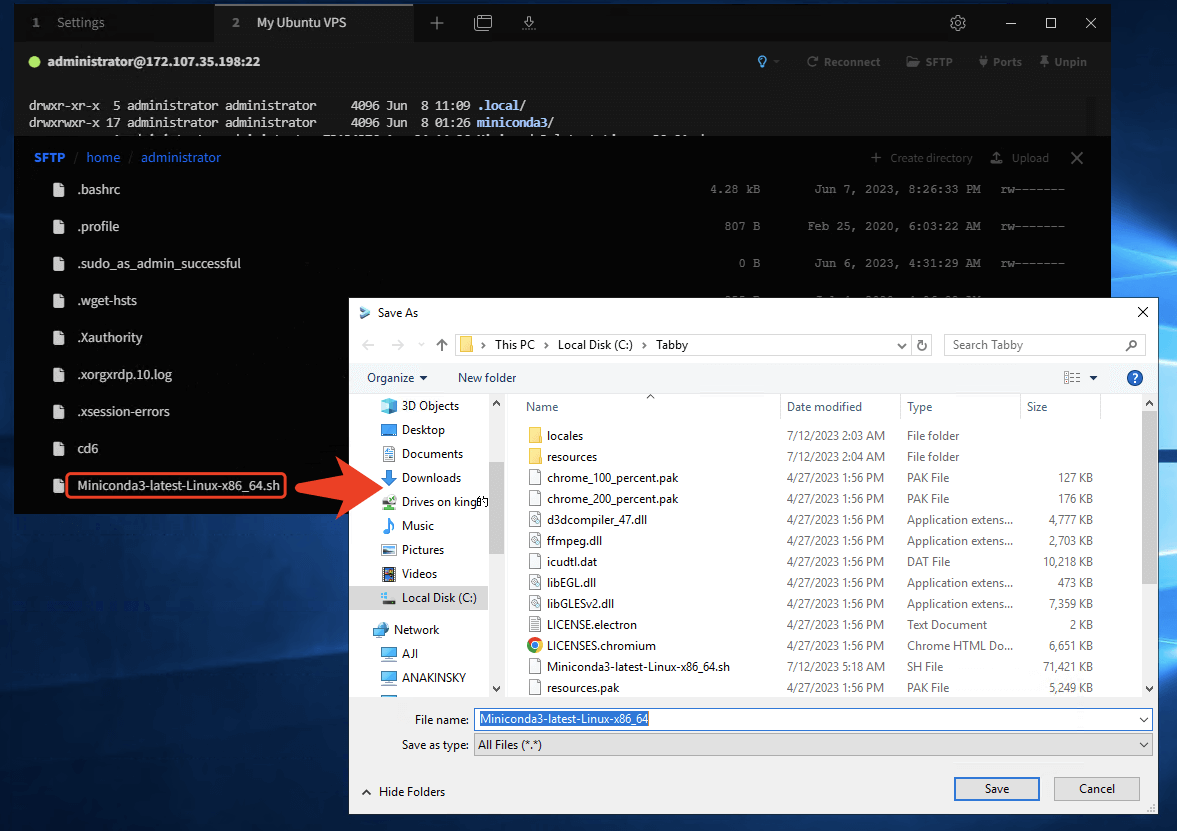The height and width of the screenshot is (831, 1177).
Task: Open new tab with plus icon in Tabby
Action: click(437, 23)
